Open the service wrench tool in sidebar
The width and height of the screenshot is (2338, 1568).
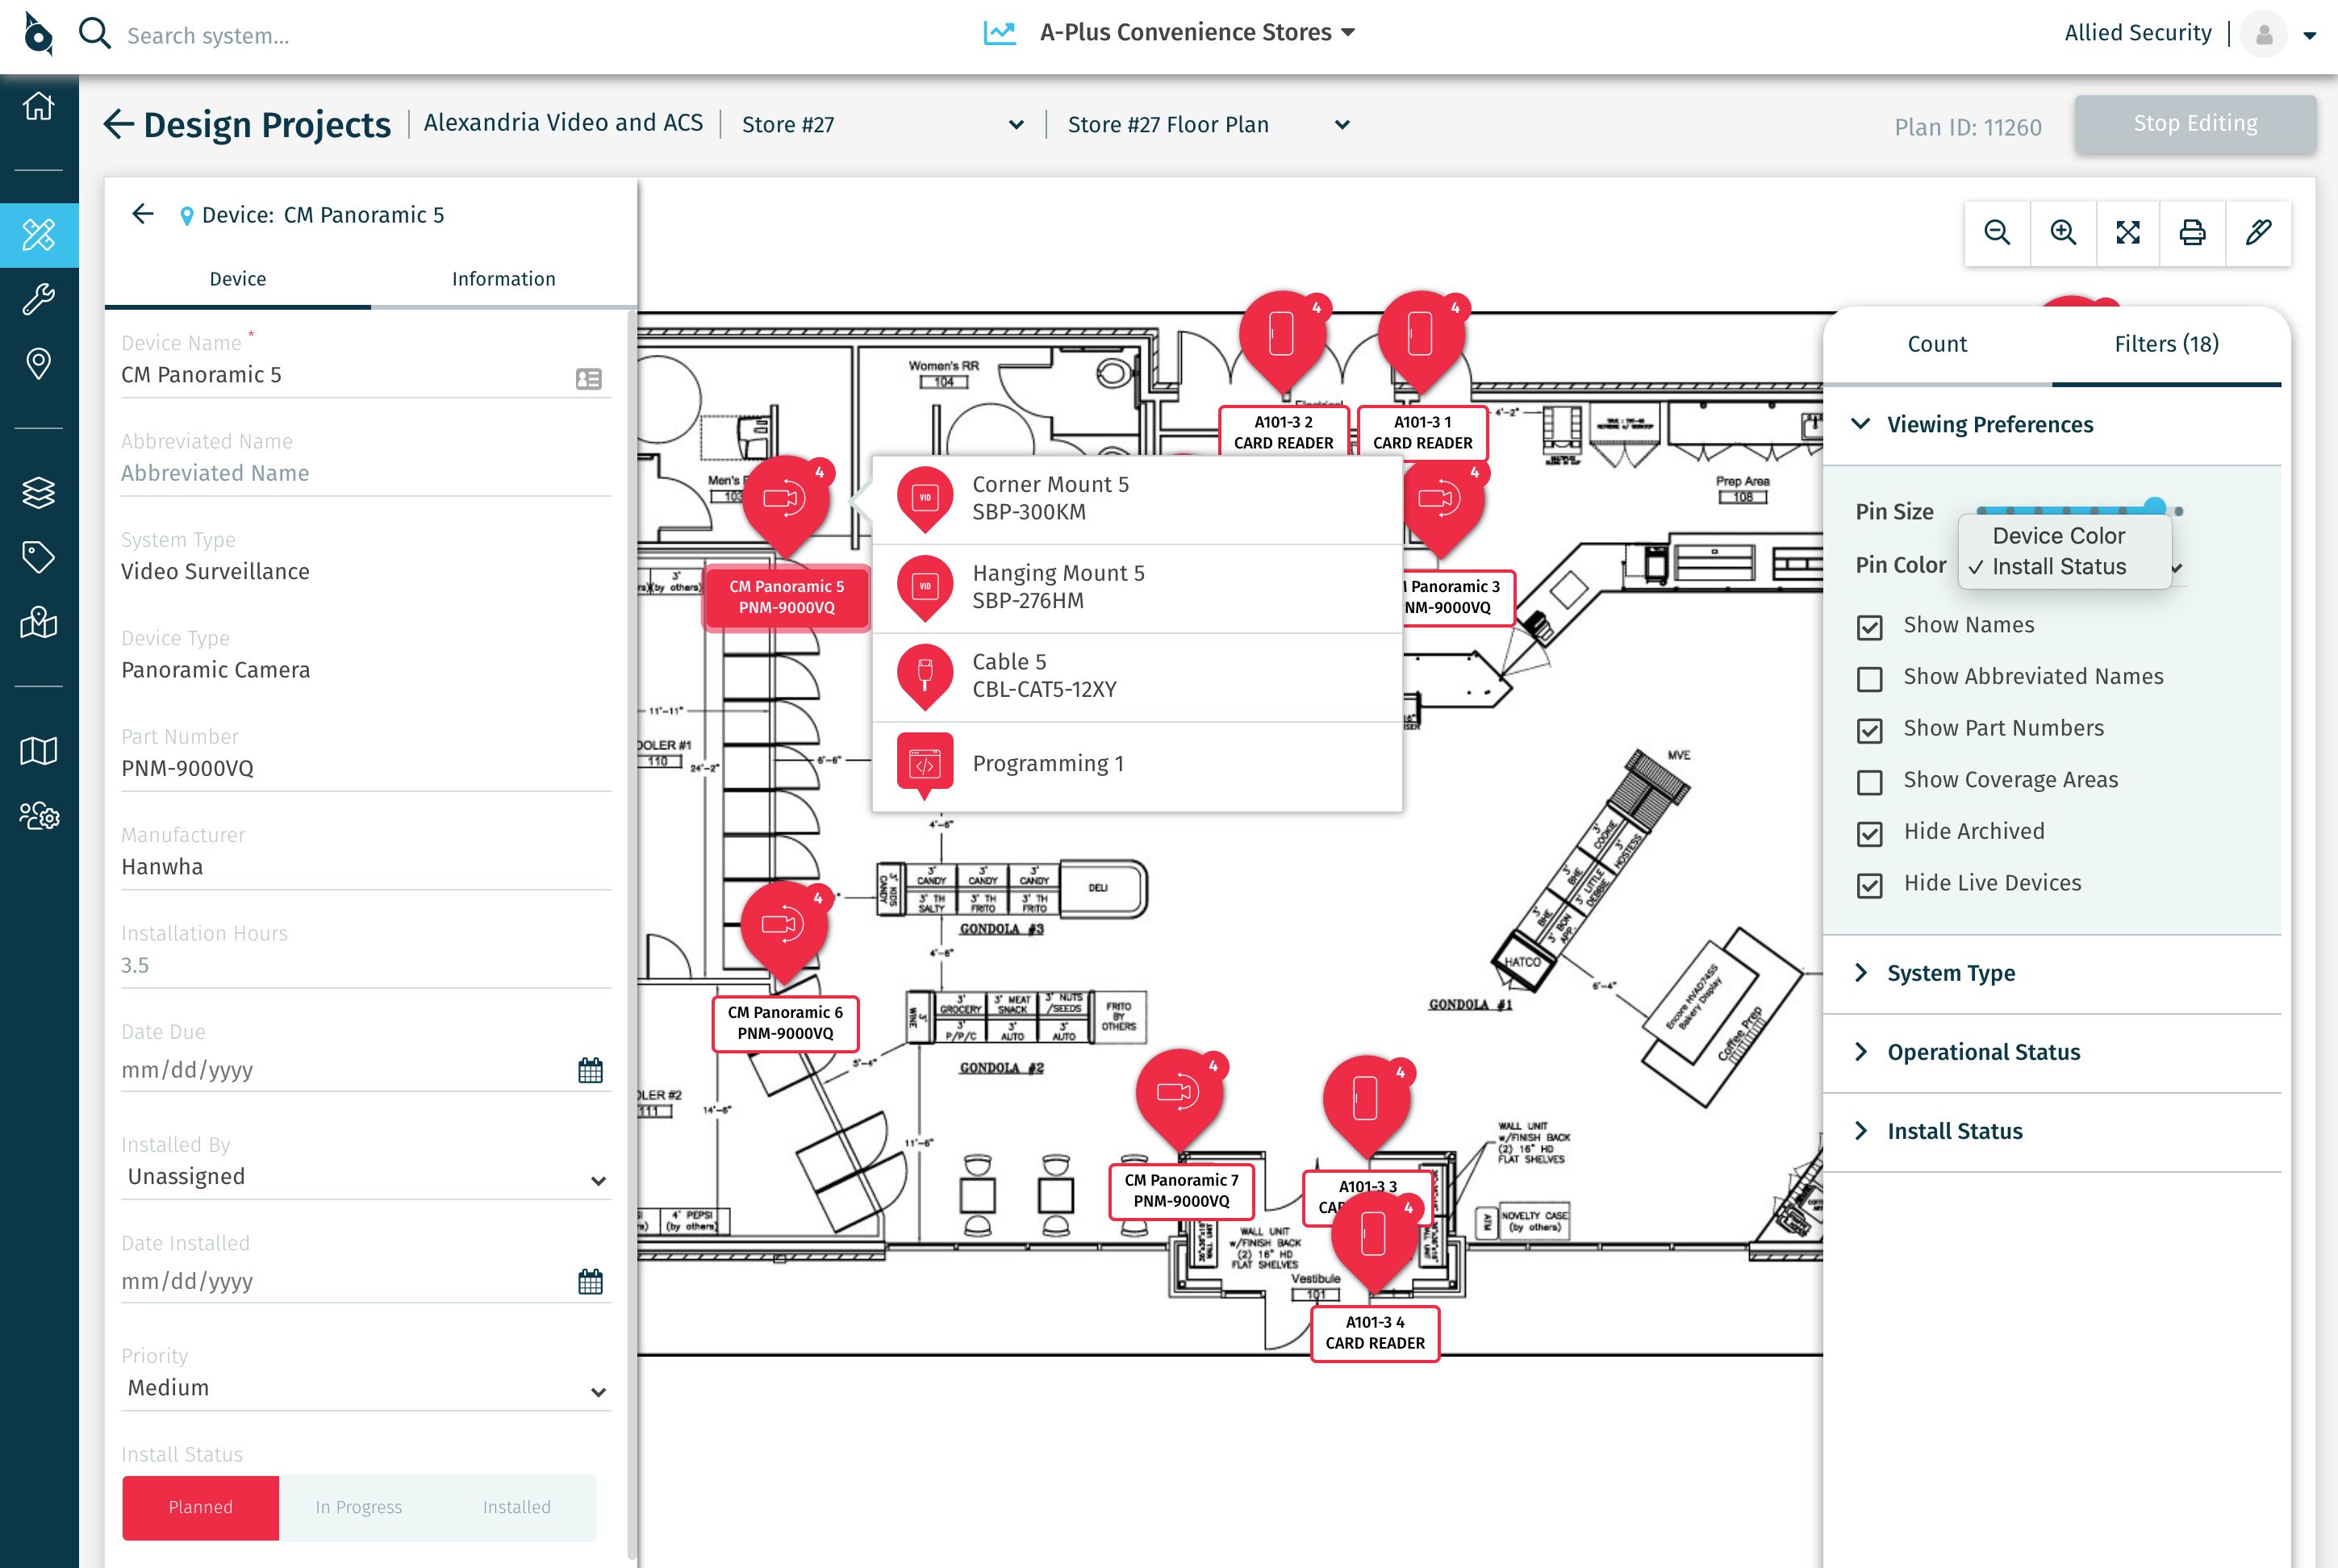(38, 297)
